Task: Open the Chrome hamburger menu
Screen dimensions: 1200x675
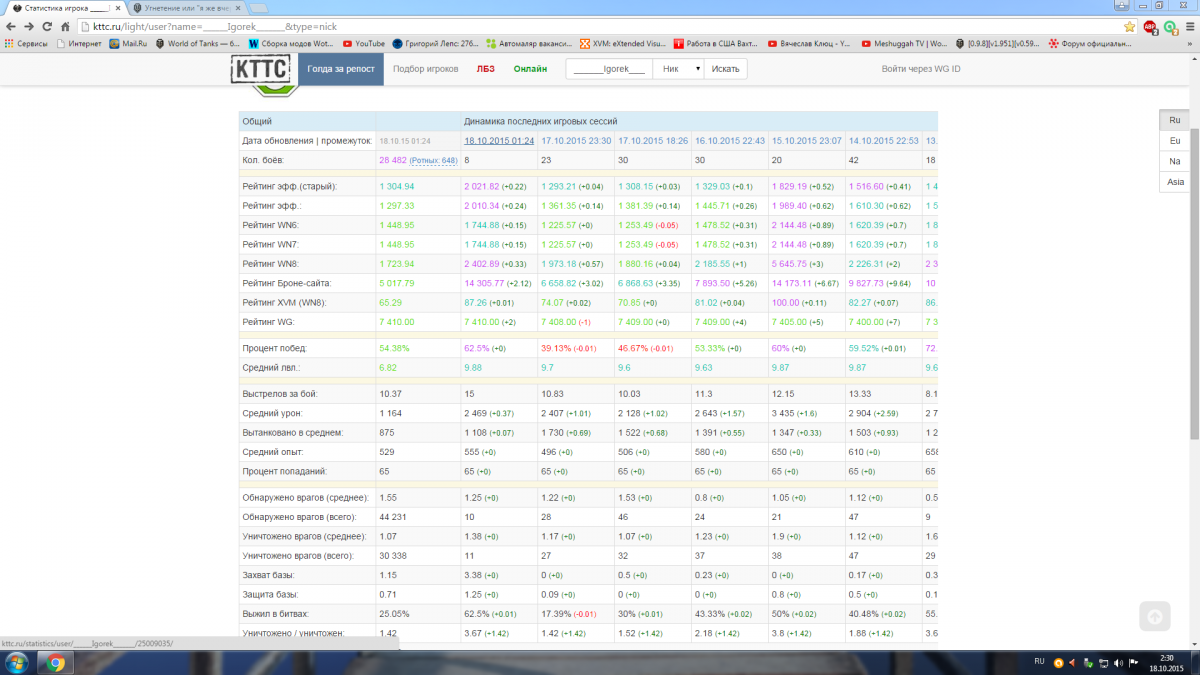Action: click(x=1189, y=27)
